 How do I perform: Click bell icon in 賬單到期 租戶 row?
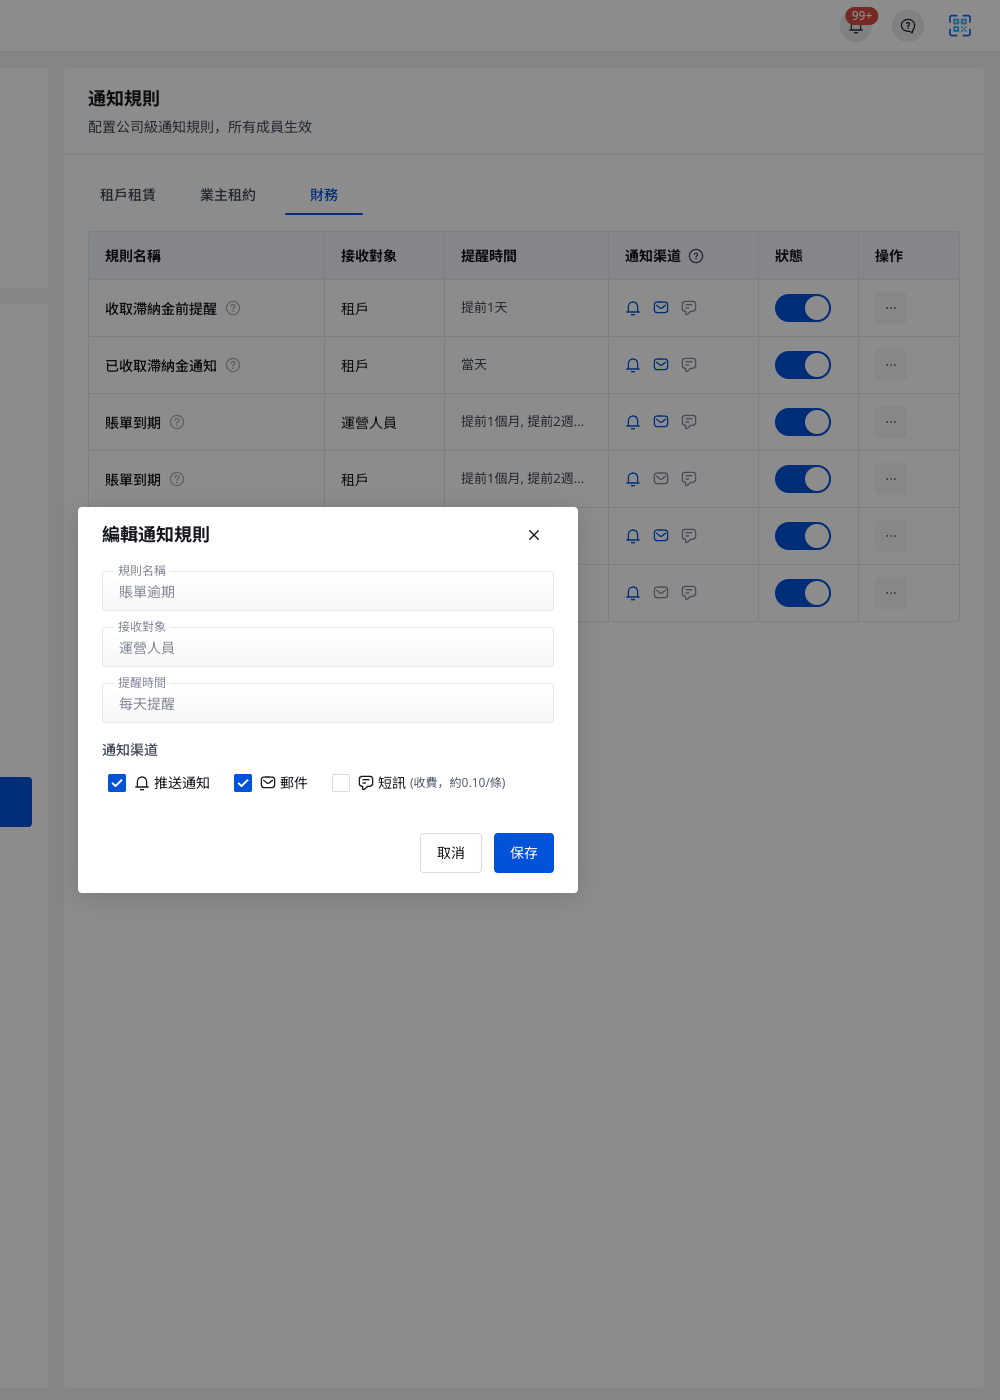(633, 479)
